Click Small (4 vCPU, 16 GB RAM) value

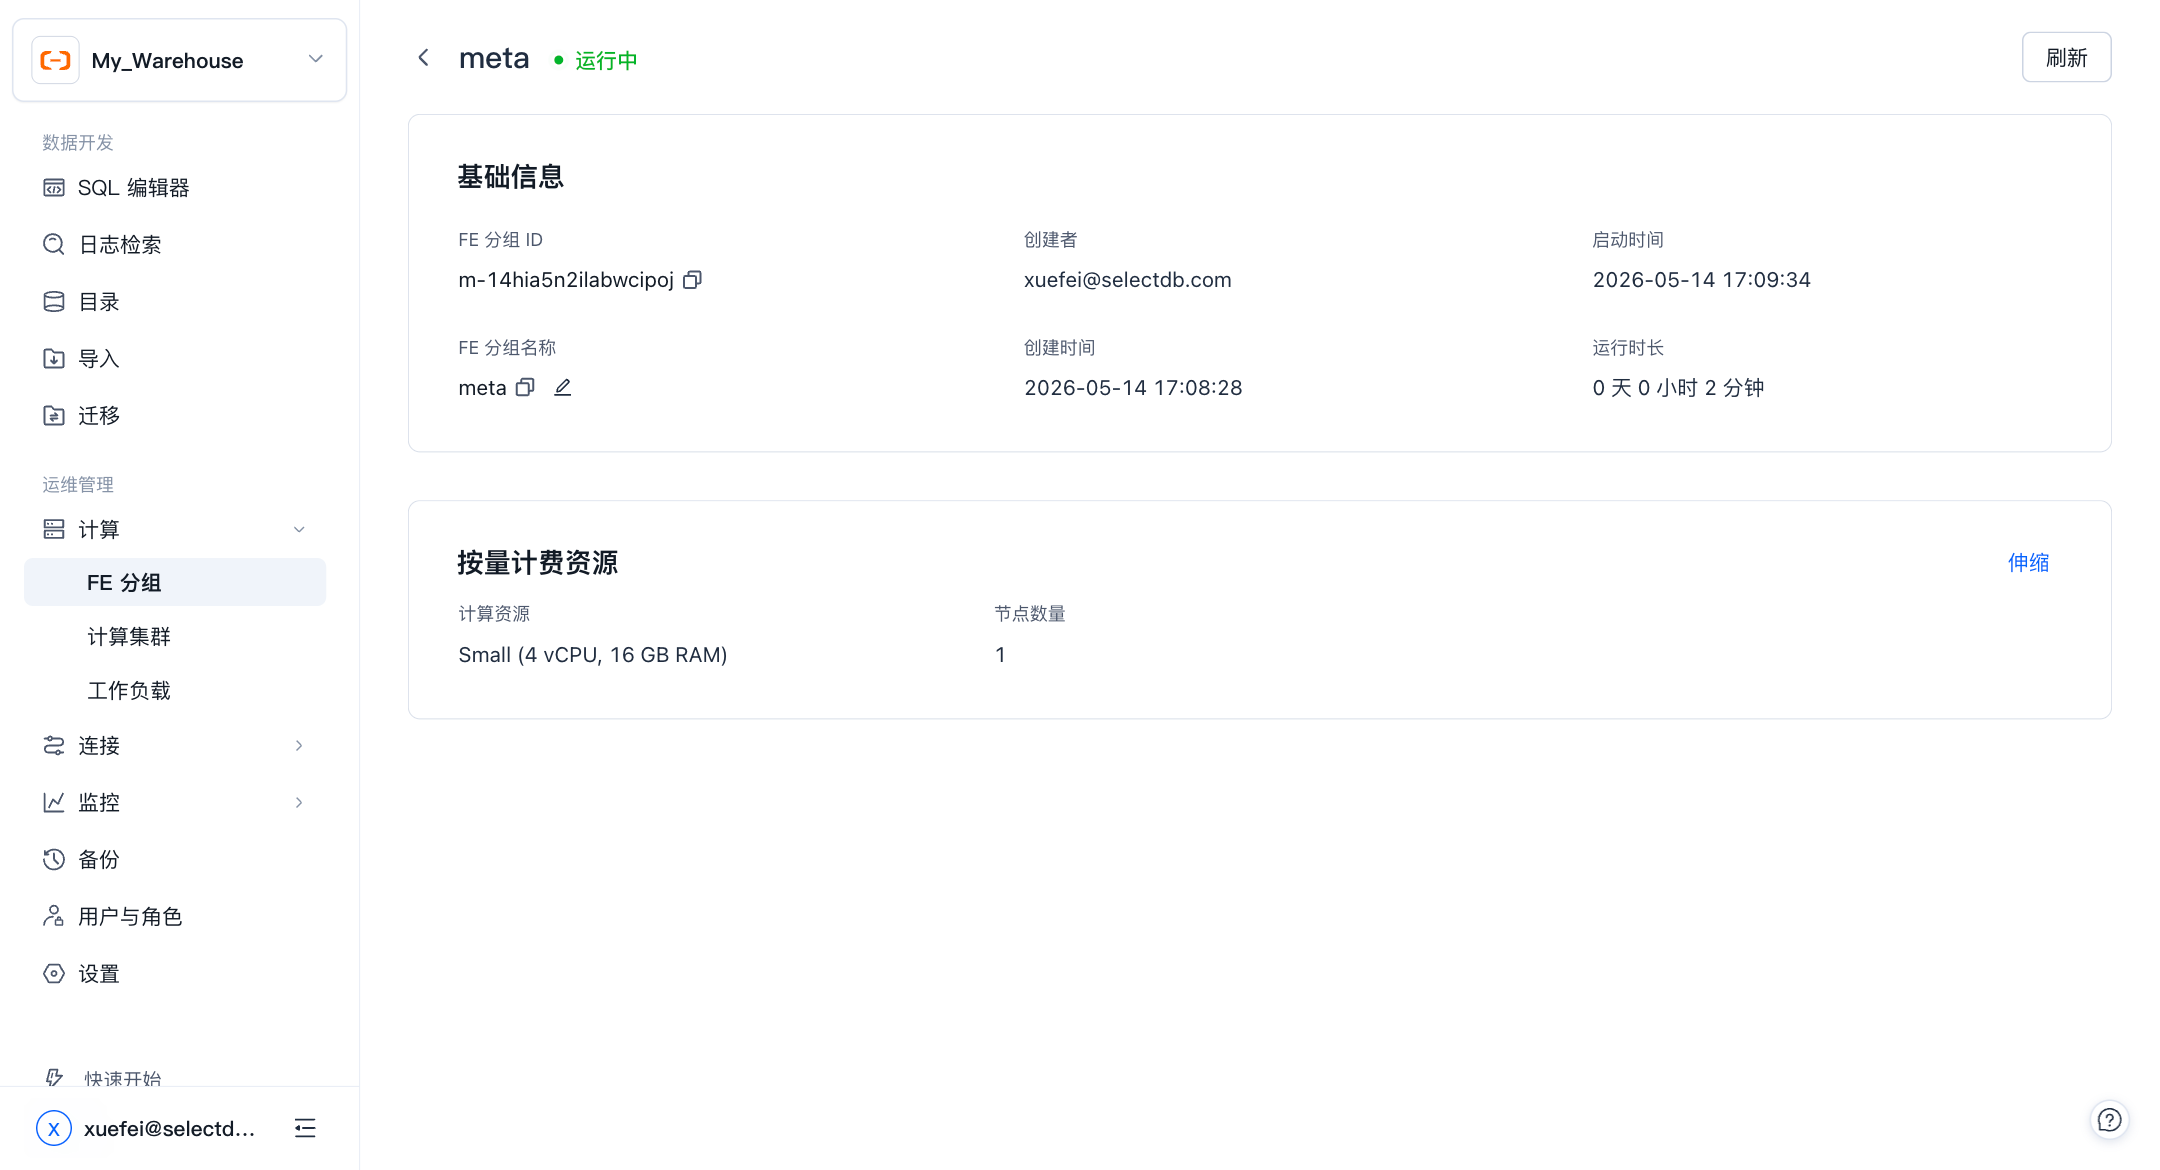click(592, 655)
